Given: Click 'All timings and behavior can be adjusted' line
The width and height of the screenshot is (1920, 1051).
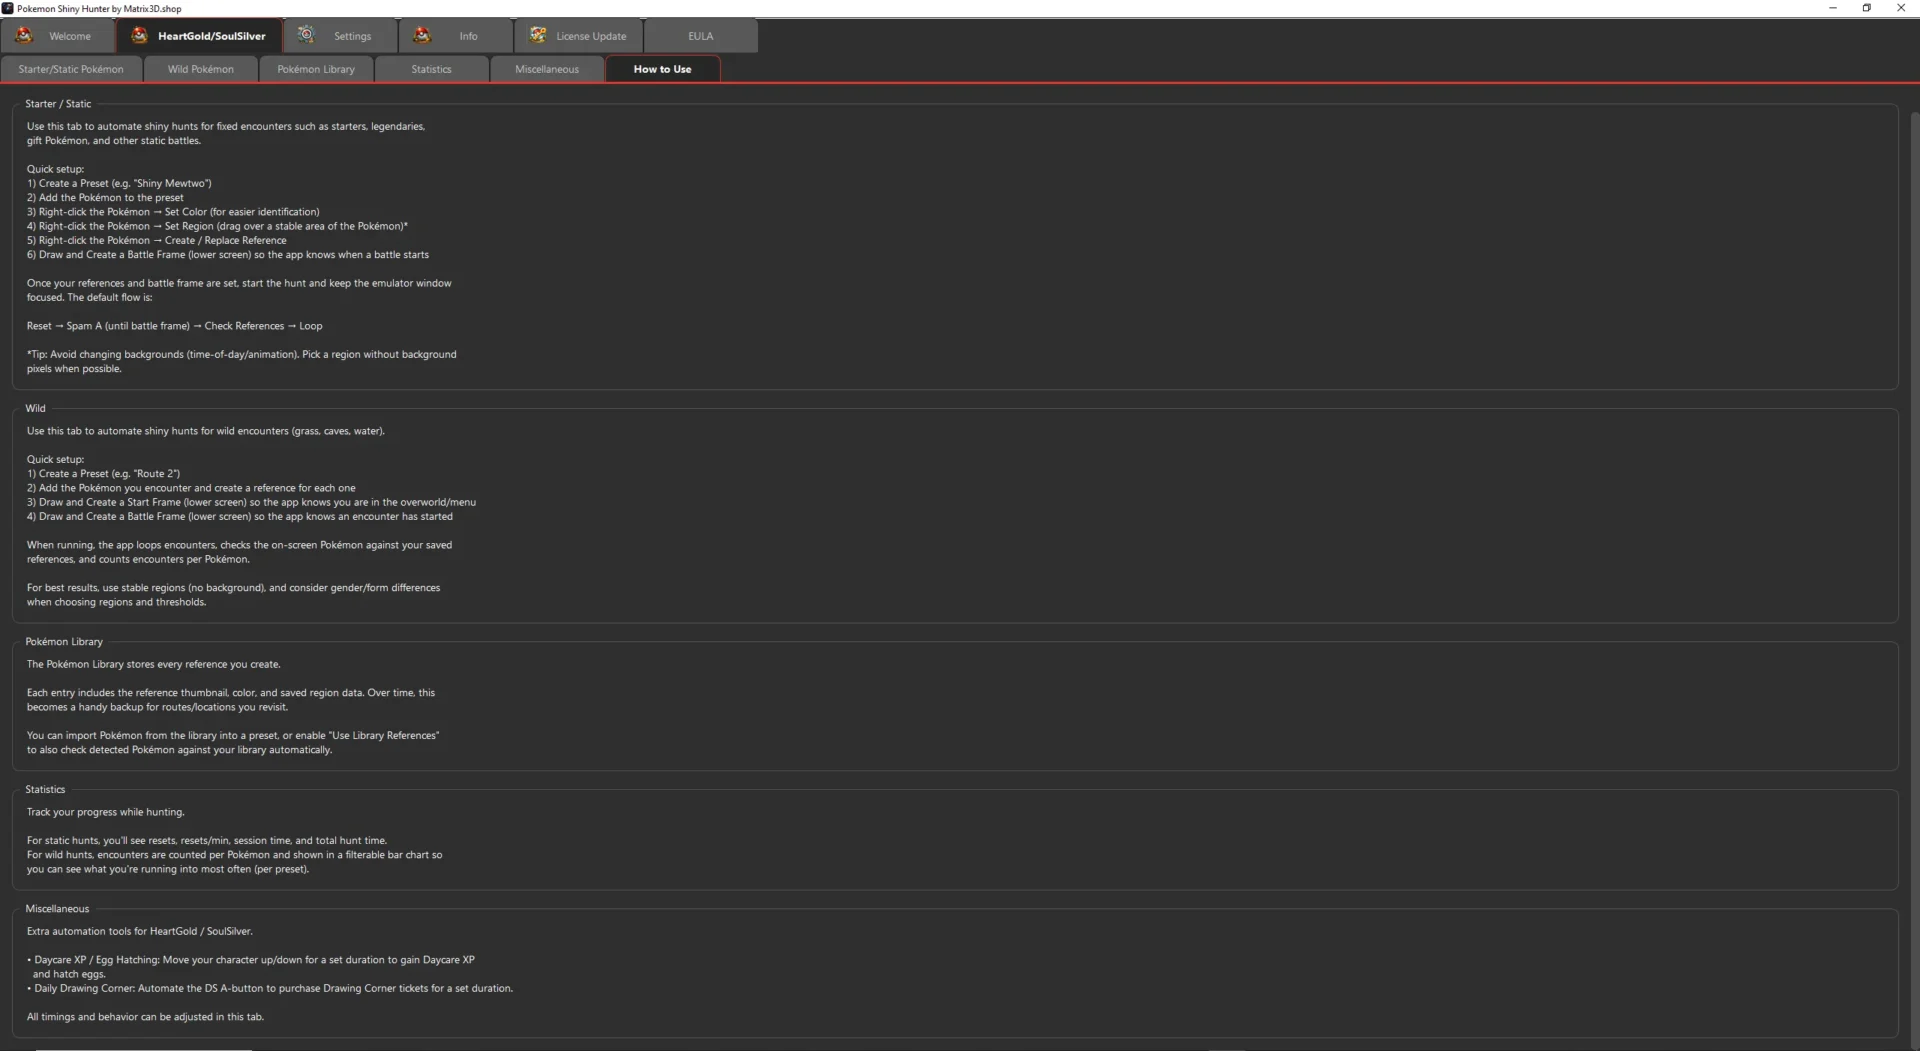Looking at the screenshot, I should pyautogui.click(x=145, y=1017).
